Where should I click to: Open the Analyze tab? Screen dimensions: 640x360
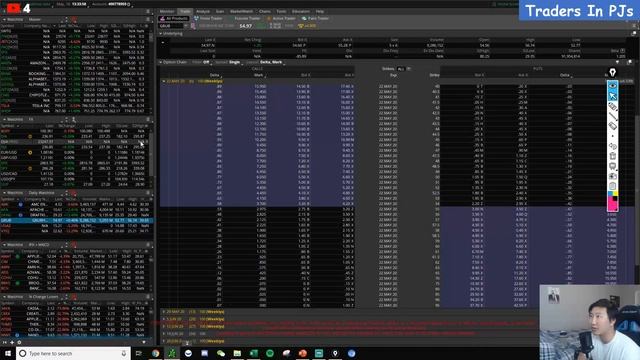202,11
